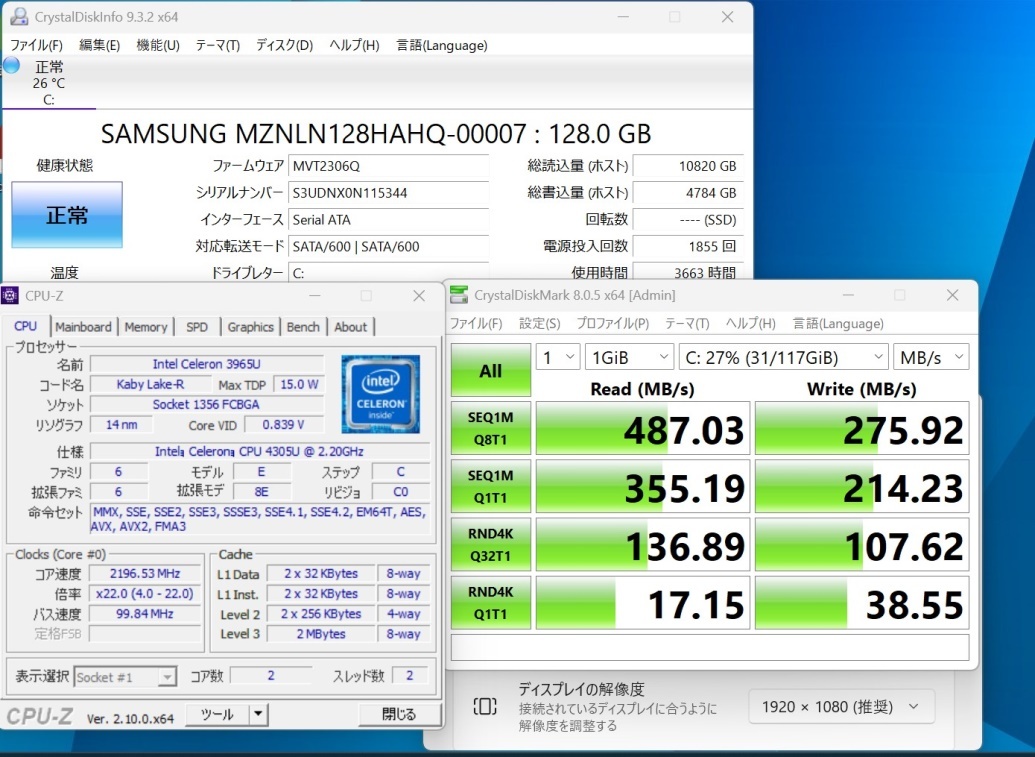
Task: Open the test size dropdown showing 1GiB
Action: (x=629, y=357)
